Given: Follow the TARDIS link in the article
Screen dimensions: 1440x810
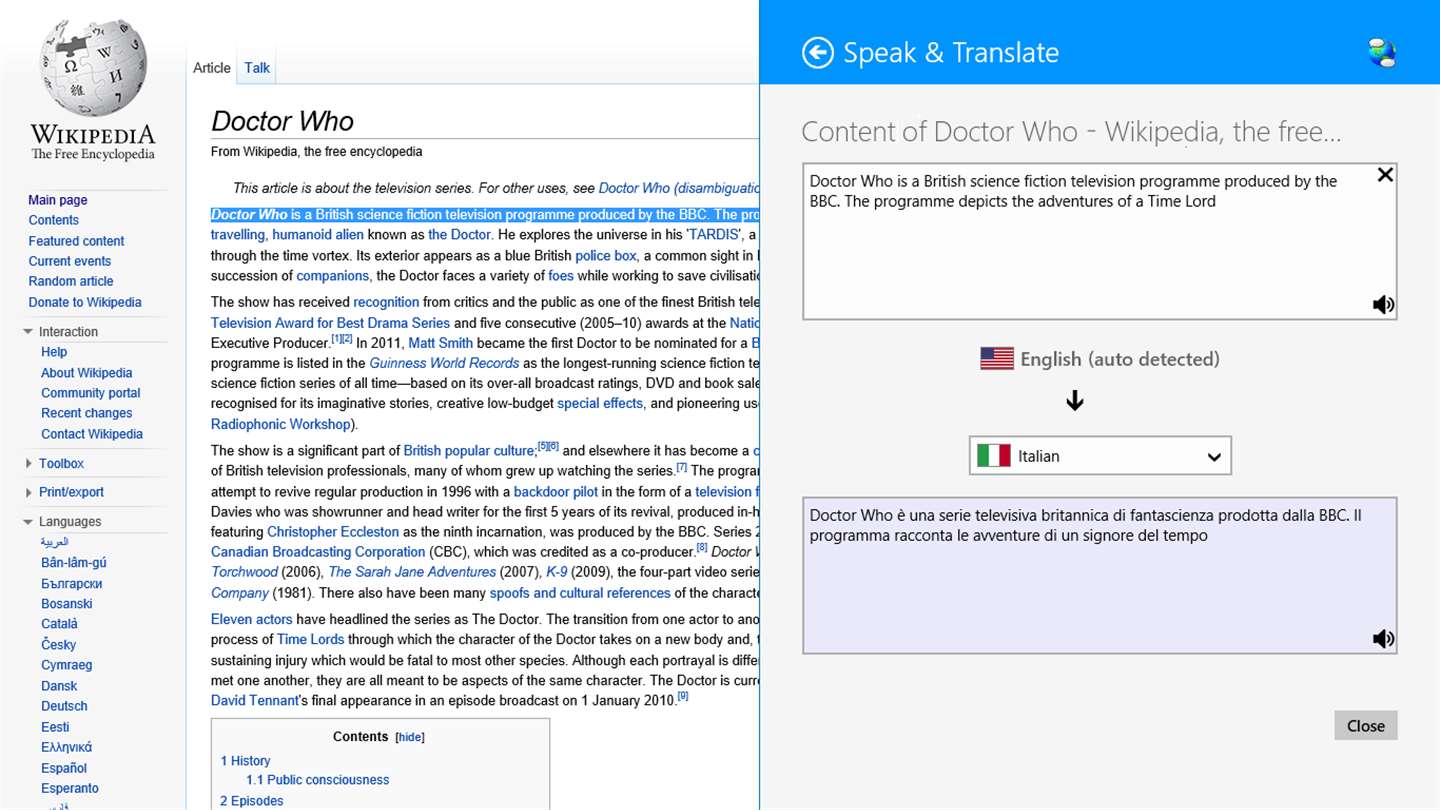Looking at the screenshot, I should [715, 235].
